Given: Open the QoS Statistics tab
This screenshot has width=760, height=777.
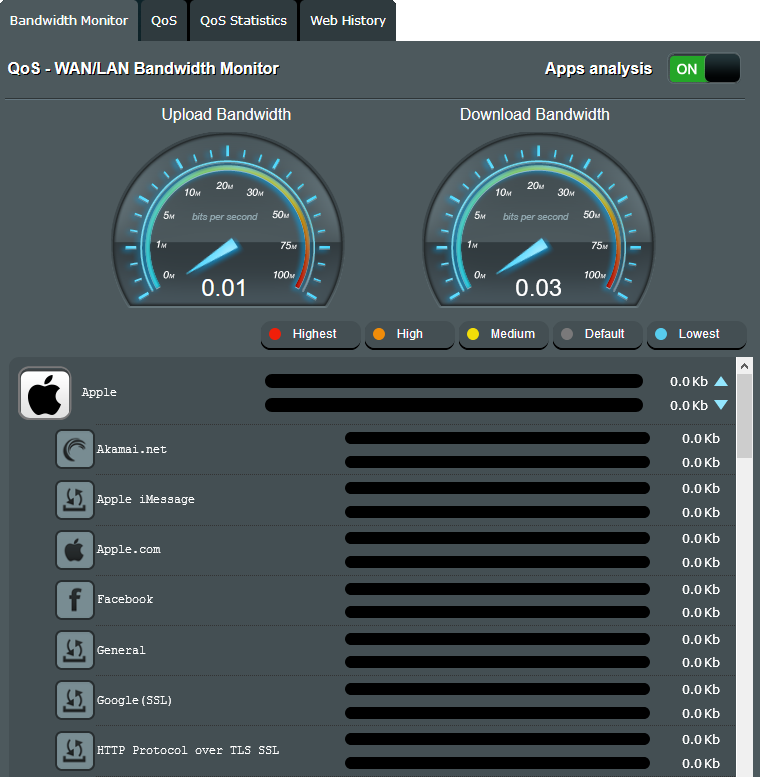Looking at the screenshot, I should (243, 21).
